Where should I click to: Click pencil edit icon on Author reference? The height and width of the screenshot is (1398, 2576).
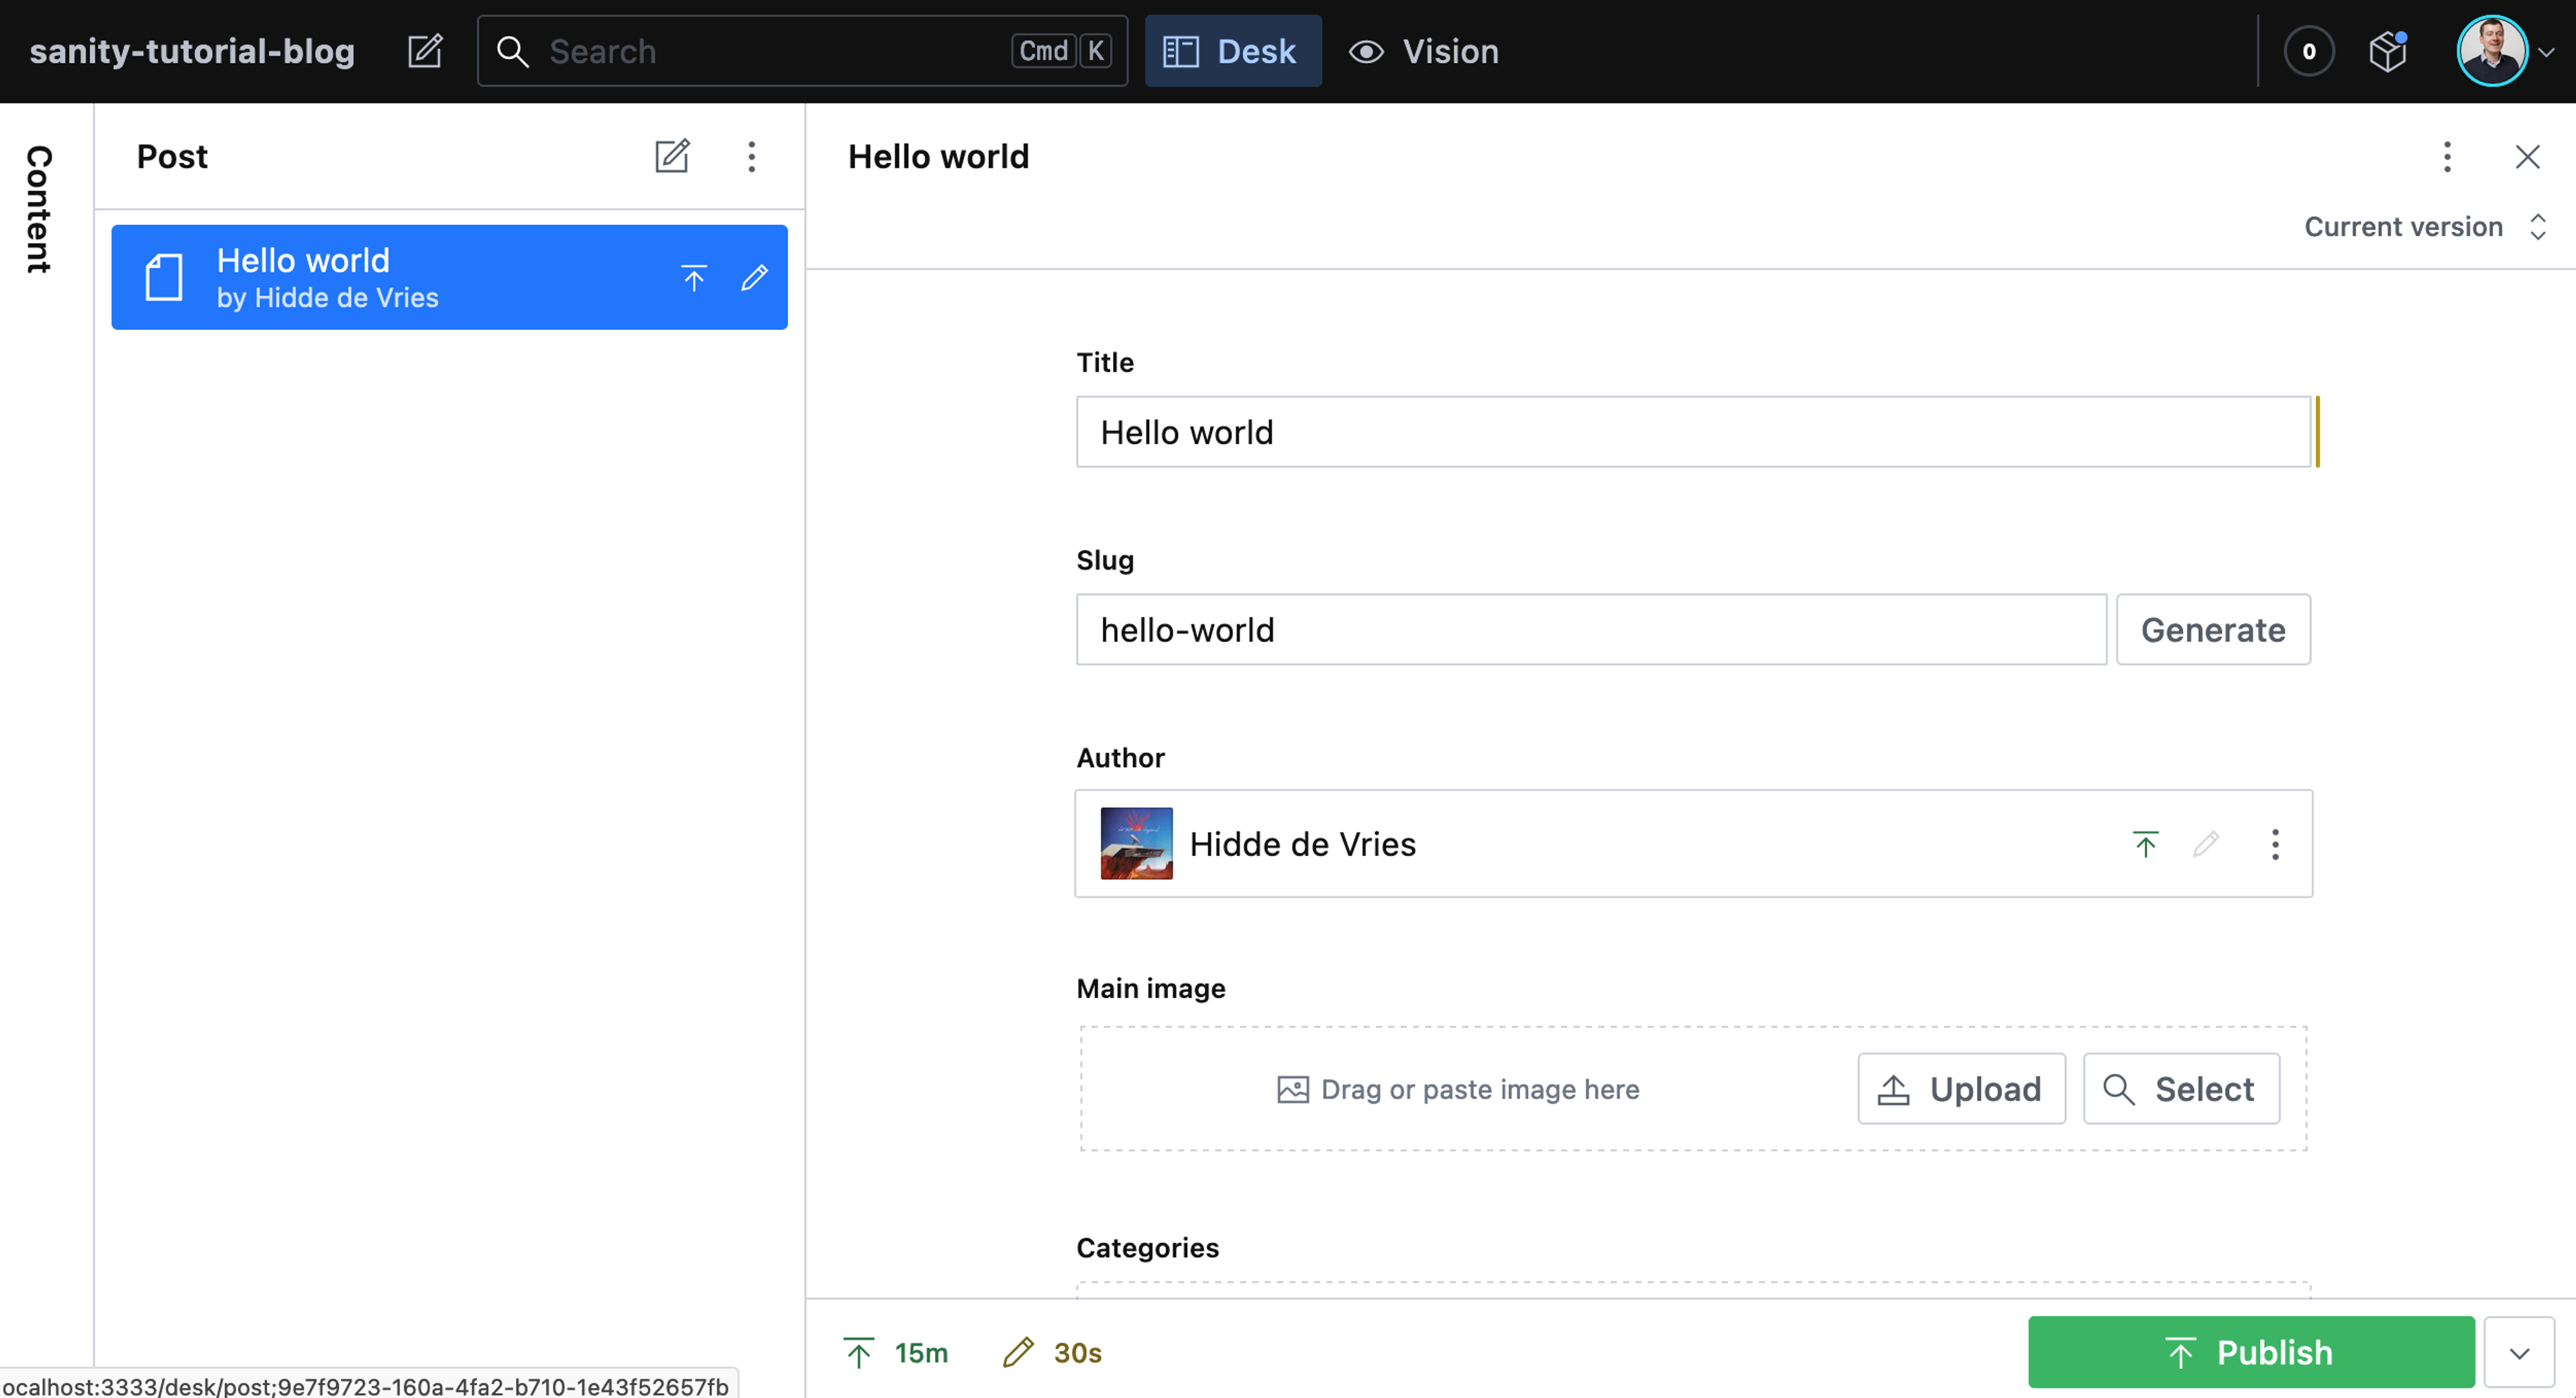(2206, 844)
